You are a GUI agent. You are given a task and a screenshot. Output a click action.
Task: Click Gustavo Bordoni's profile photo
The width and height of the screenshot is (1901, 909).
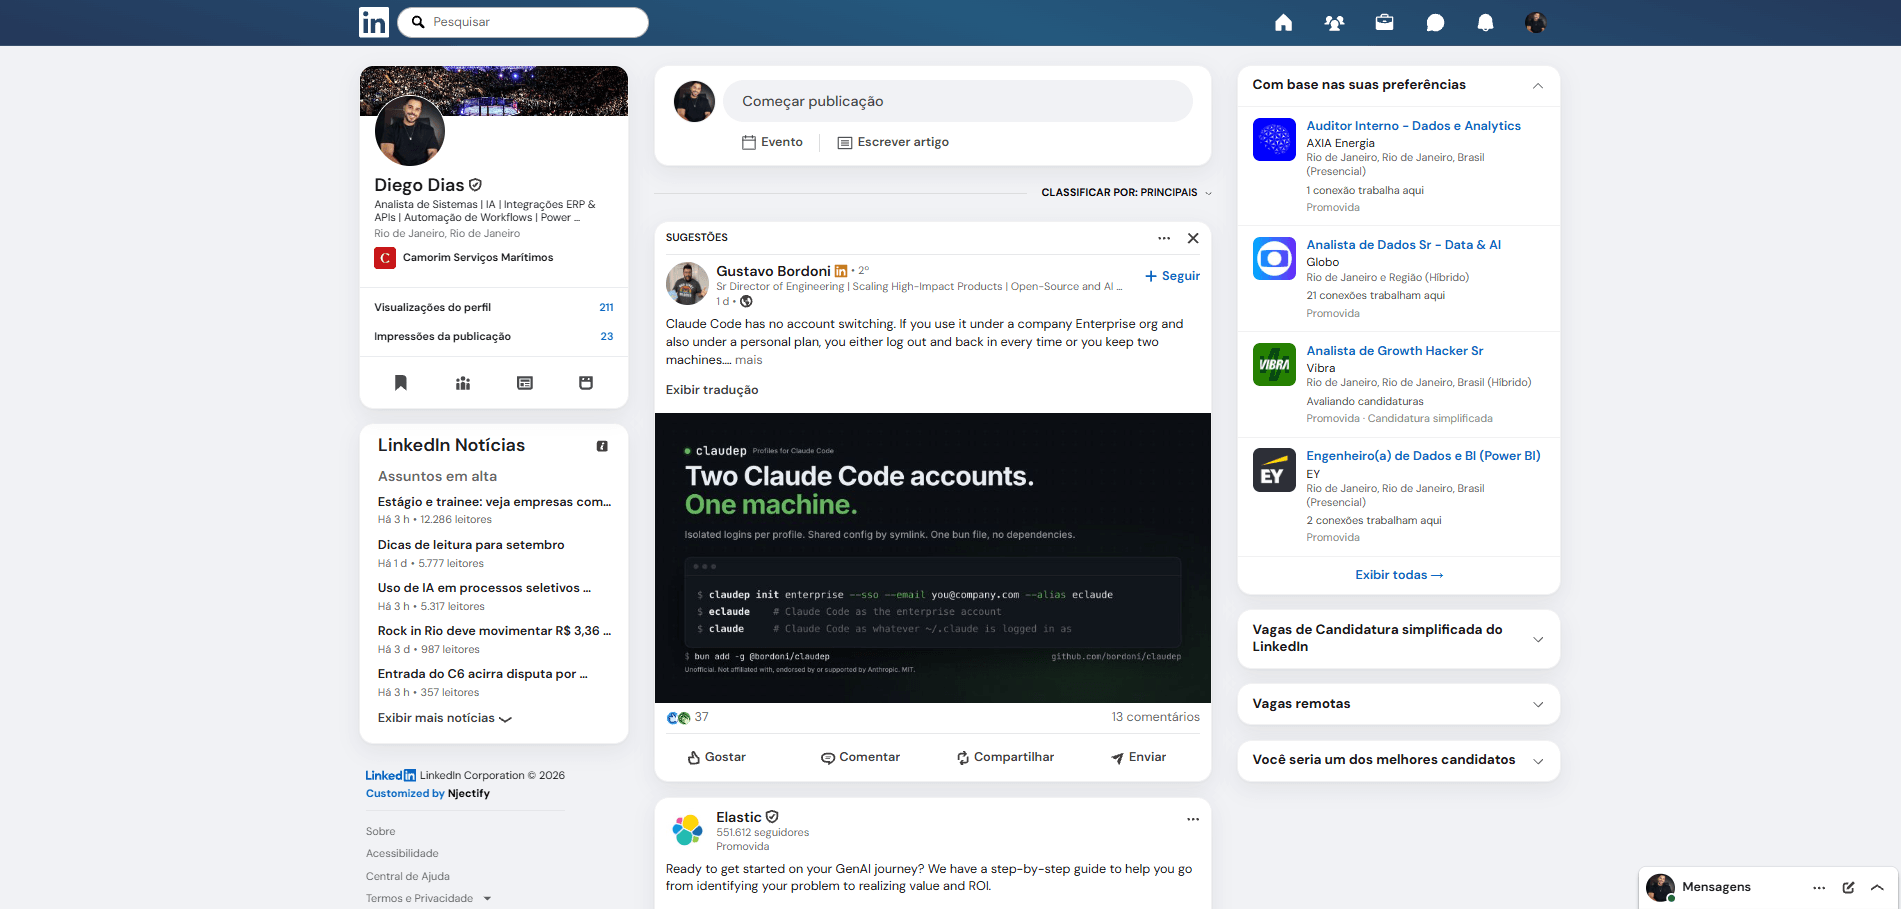tap(687, 284)
